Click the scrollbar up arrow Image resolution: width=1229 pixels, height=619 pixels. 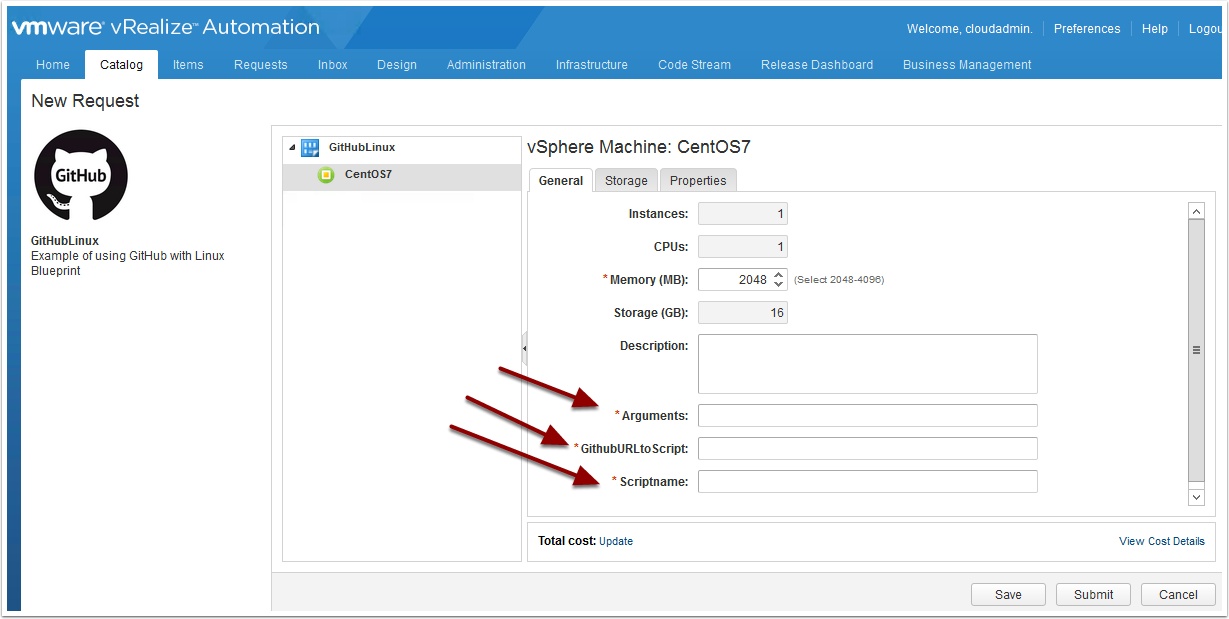click(1196, 211)
